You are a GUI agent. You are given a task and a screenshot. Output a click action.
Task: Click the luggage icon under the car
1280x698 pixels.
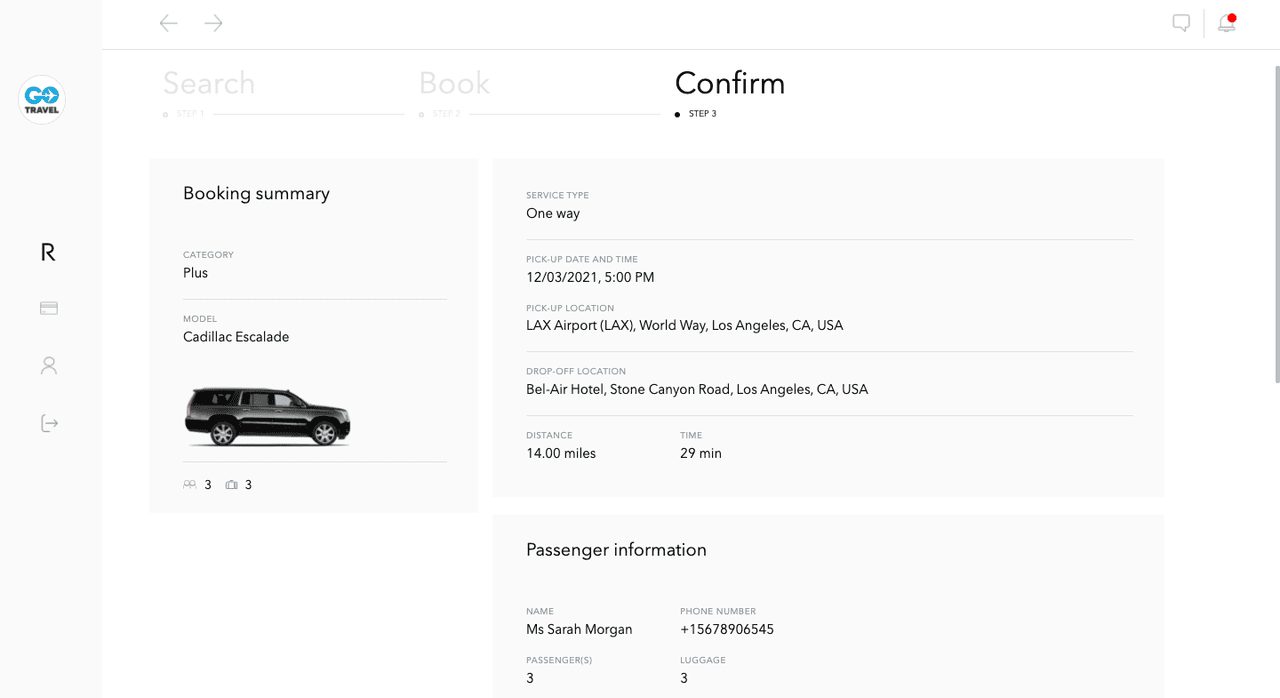[232, 485]
